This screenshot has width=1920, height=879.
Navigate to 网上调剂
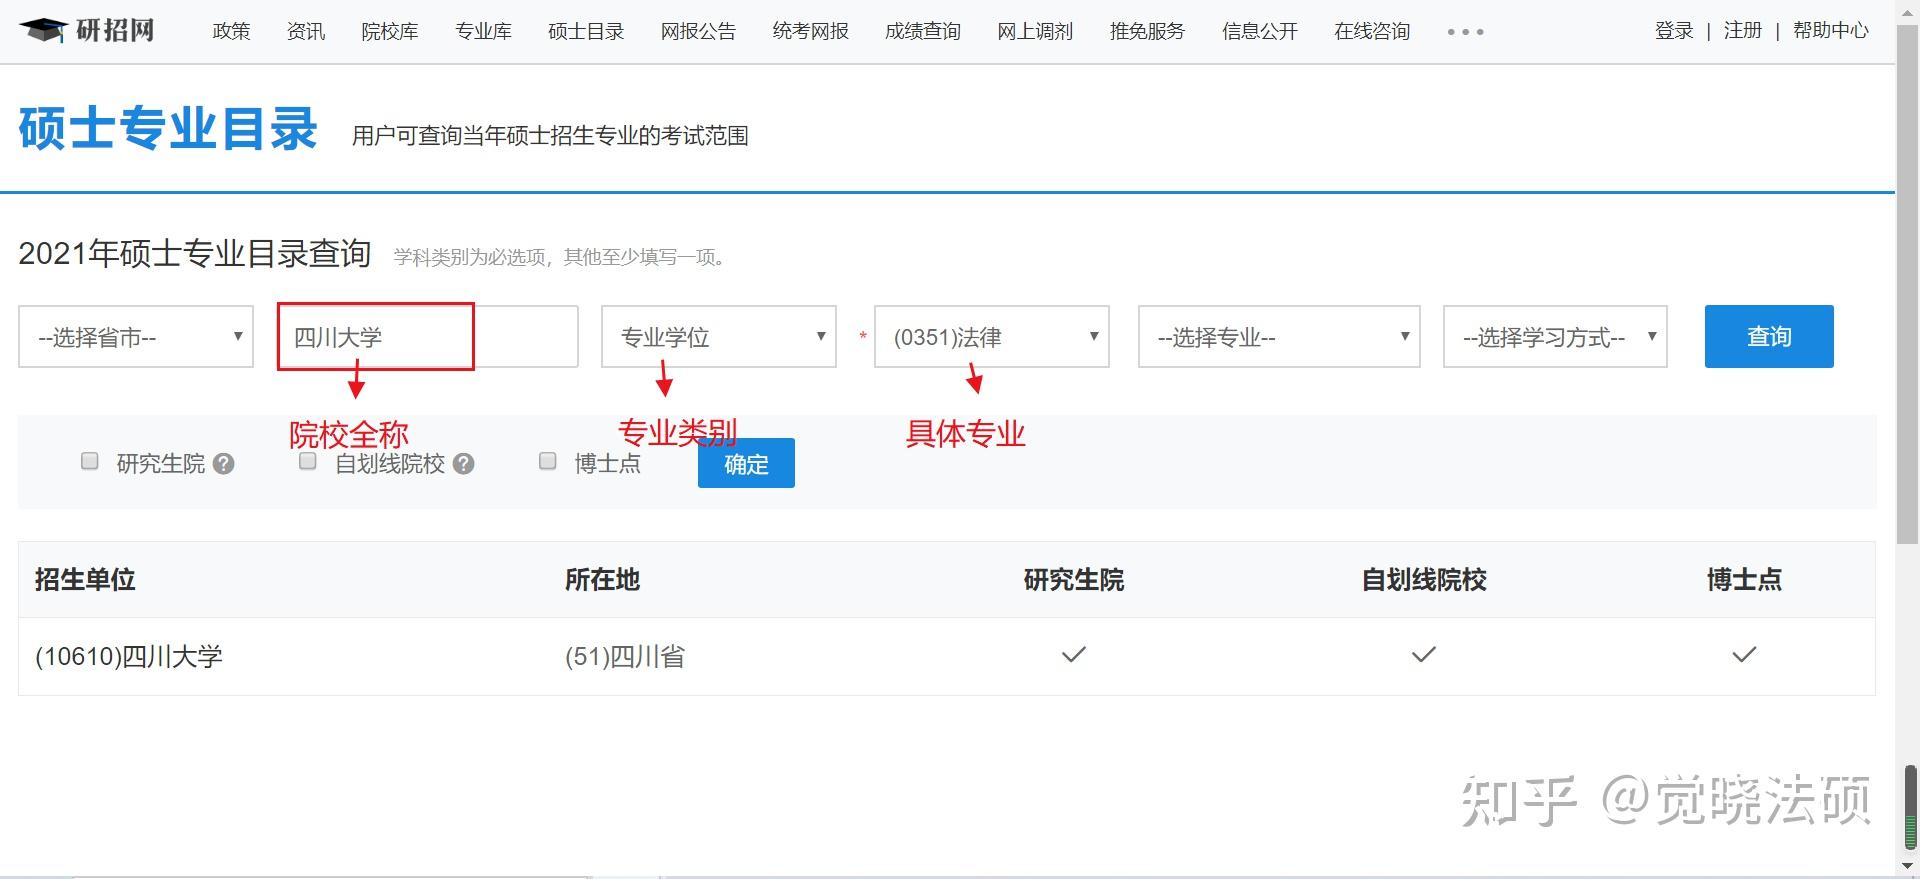point(1035,31)
